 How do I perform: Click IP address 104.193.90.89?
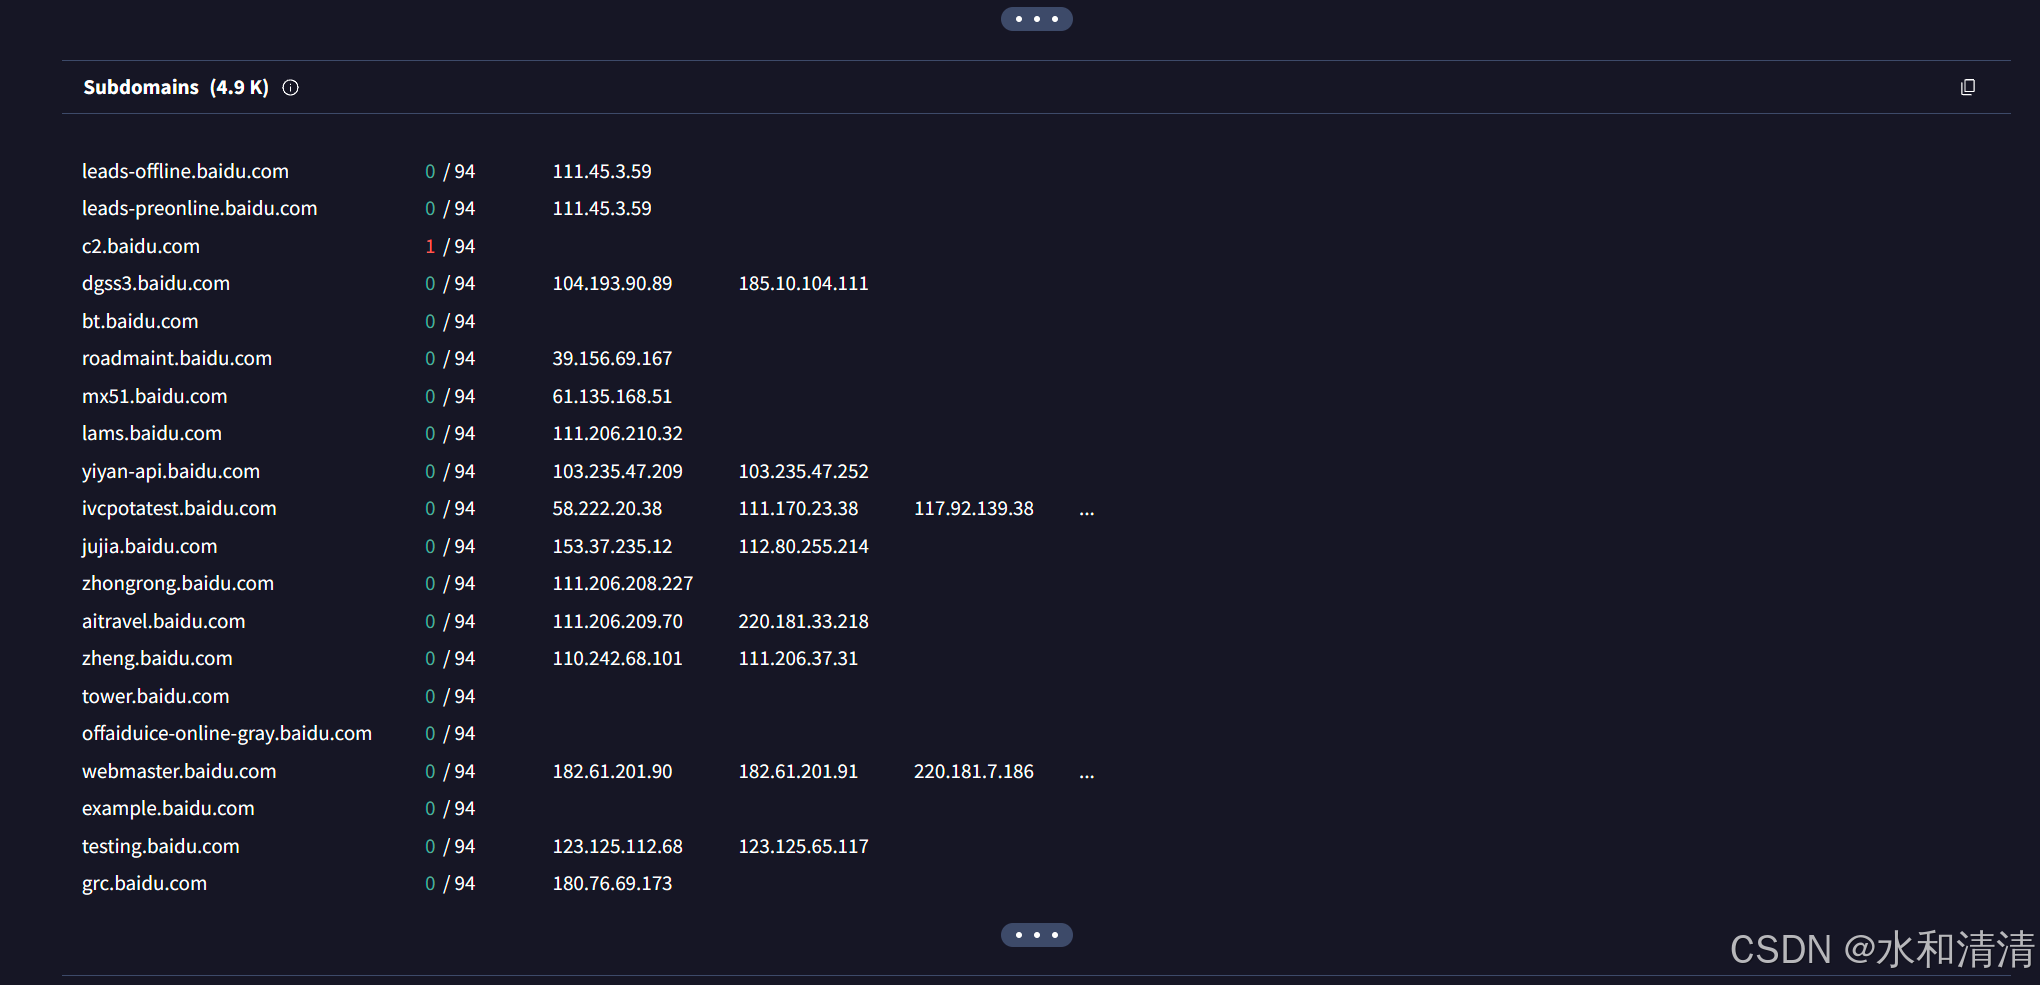click(x=612, y=283)
